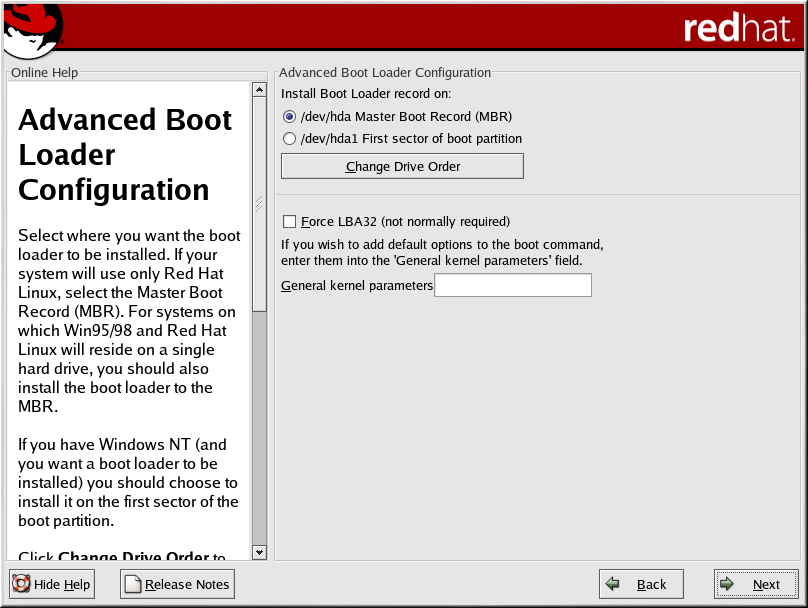
Task: Click the redhat wordmark in the banner
Action: 738,28
